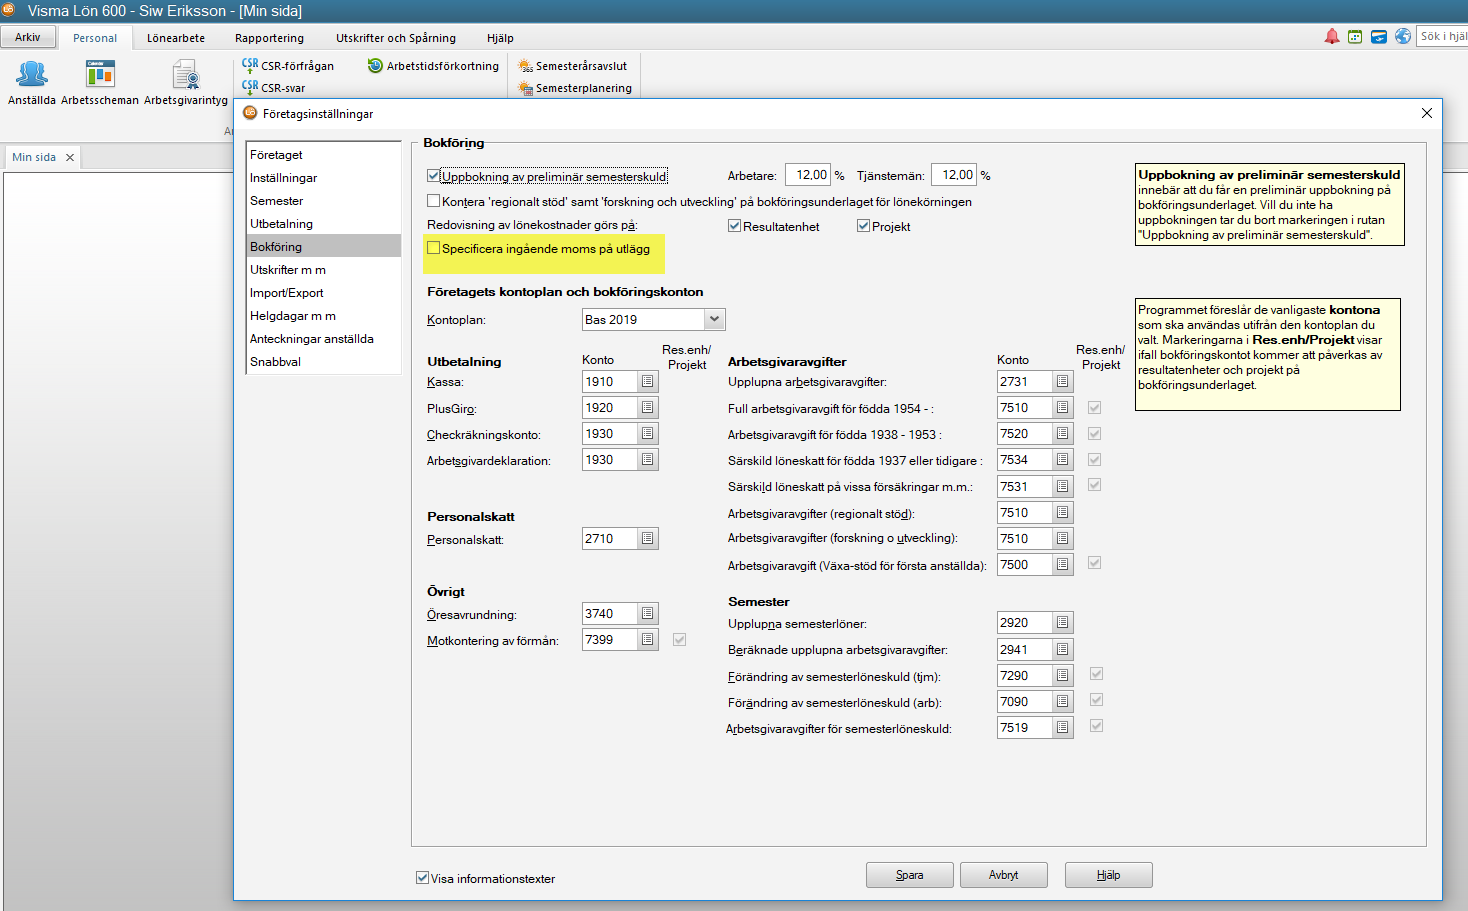Toggle Res.enh/Projekt checkbox for Förändring av semesterlöneskuld (tjm)

pyautogui.click(x=1097, y=674)
